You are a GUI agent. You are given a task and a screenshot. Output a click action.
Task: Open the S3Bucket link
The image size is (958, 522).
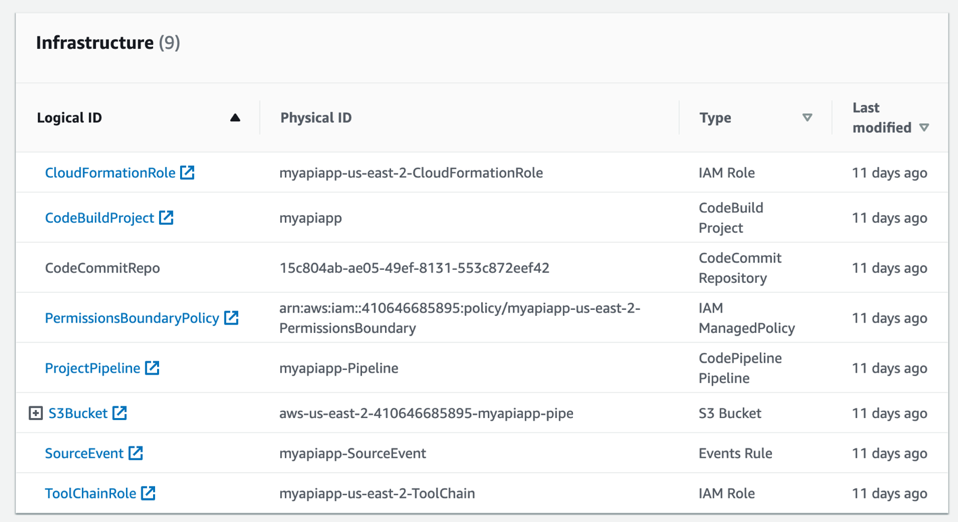(x=78, y=413)
